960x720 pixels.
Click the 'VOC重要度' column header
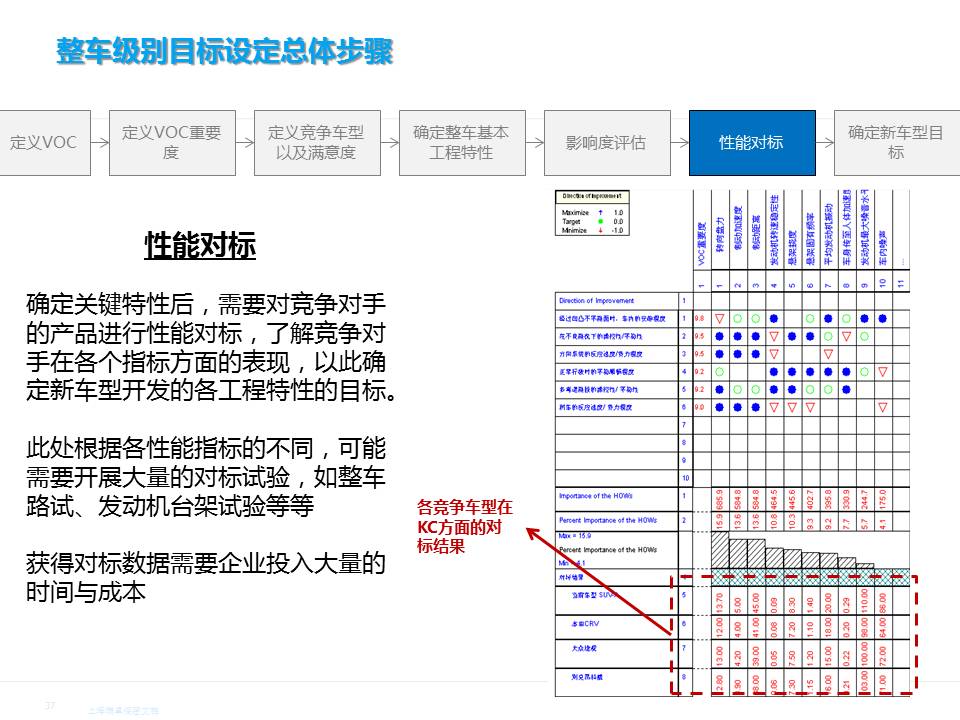pos(702,243)
